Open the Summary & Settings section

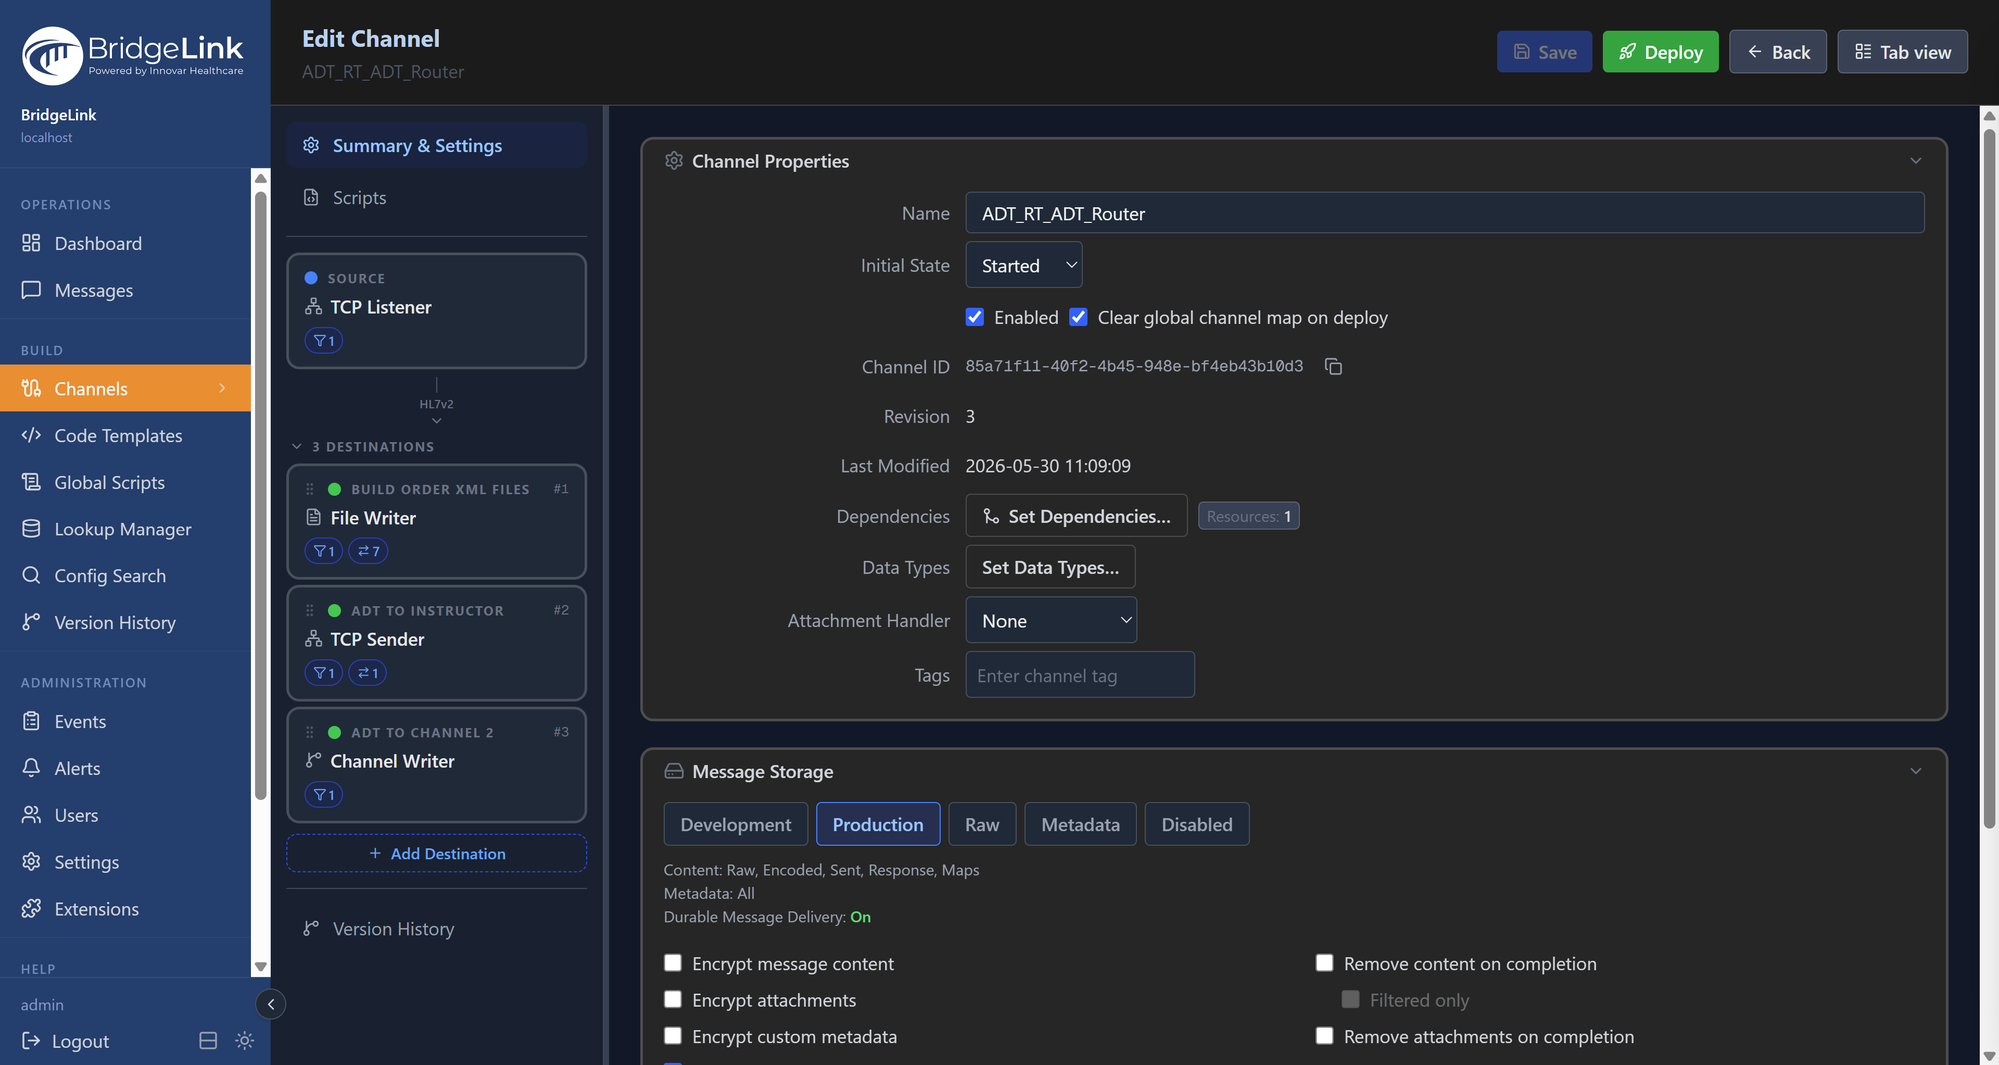436,145
